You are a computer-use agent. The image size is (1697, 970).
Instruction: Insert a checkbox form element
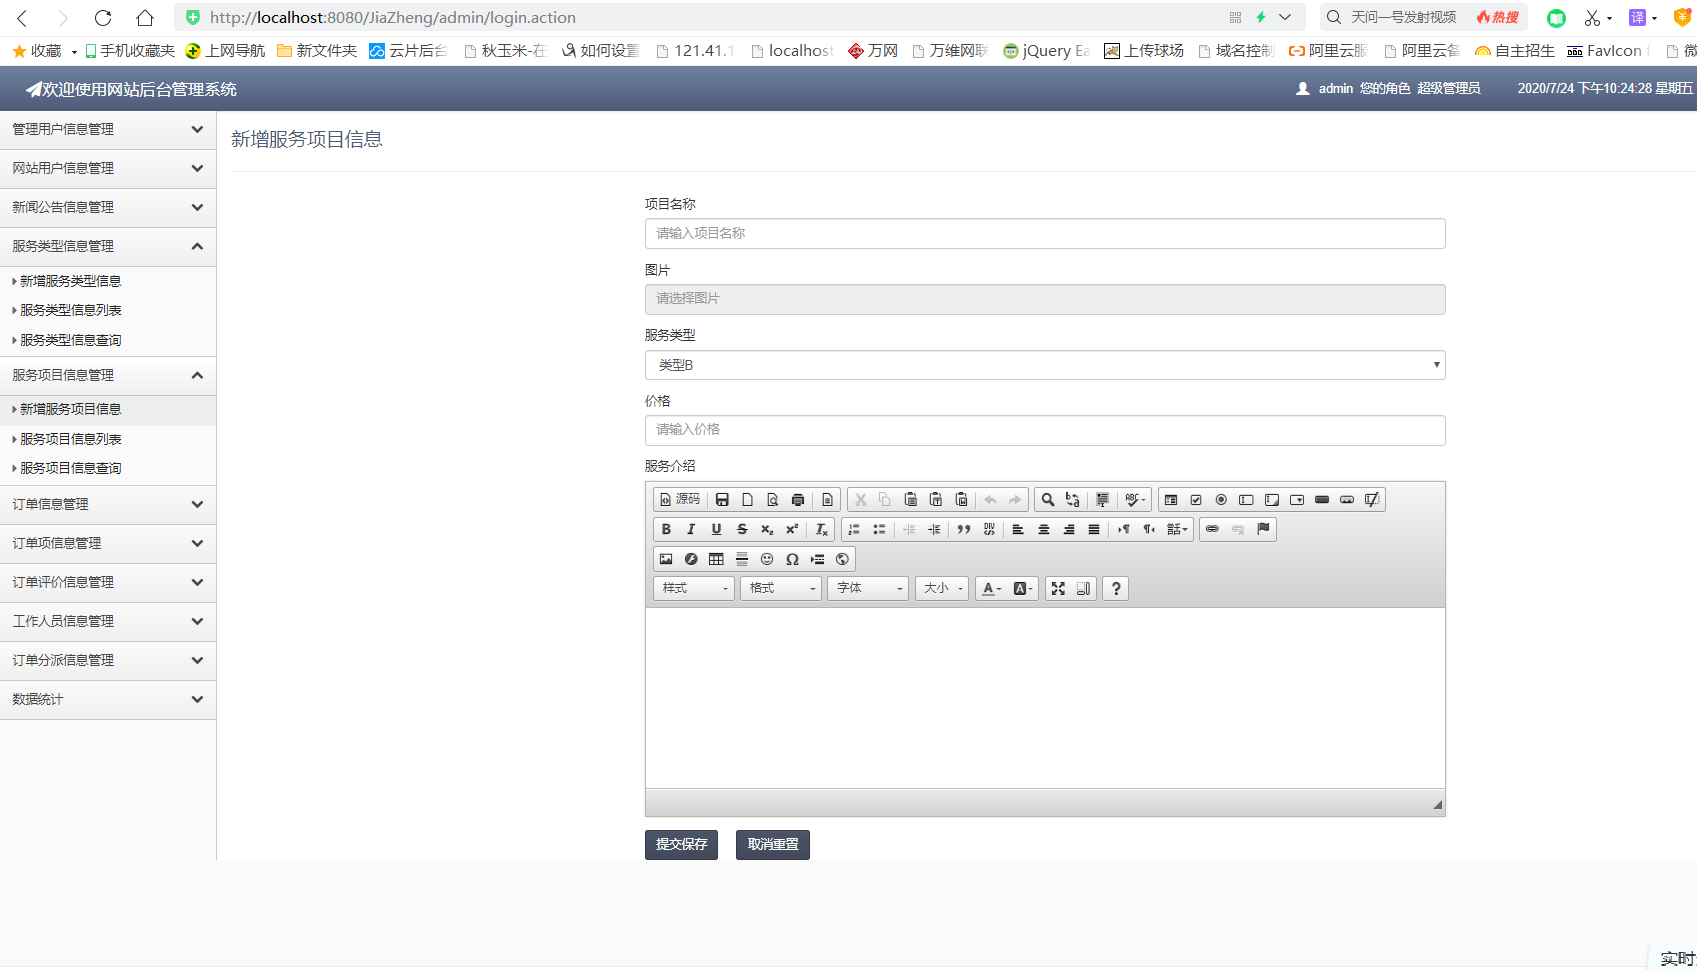point(1196,499)
